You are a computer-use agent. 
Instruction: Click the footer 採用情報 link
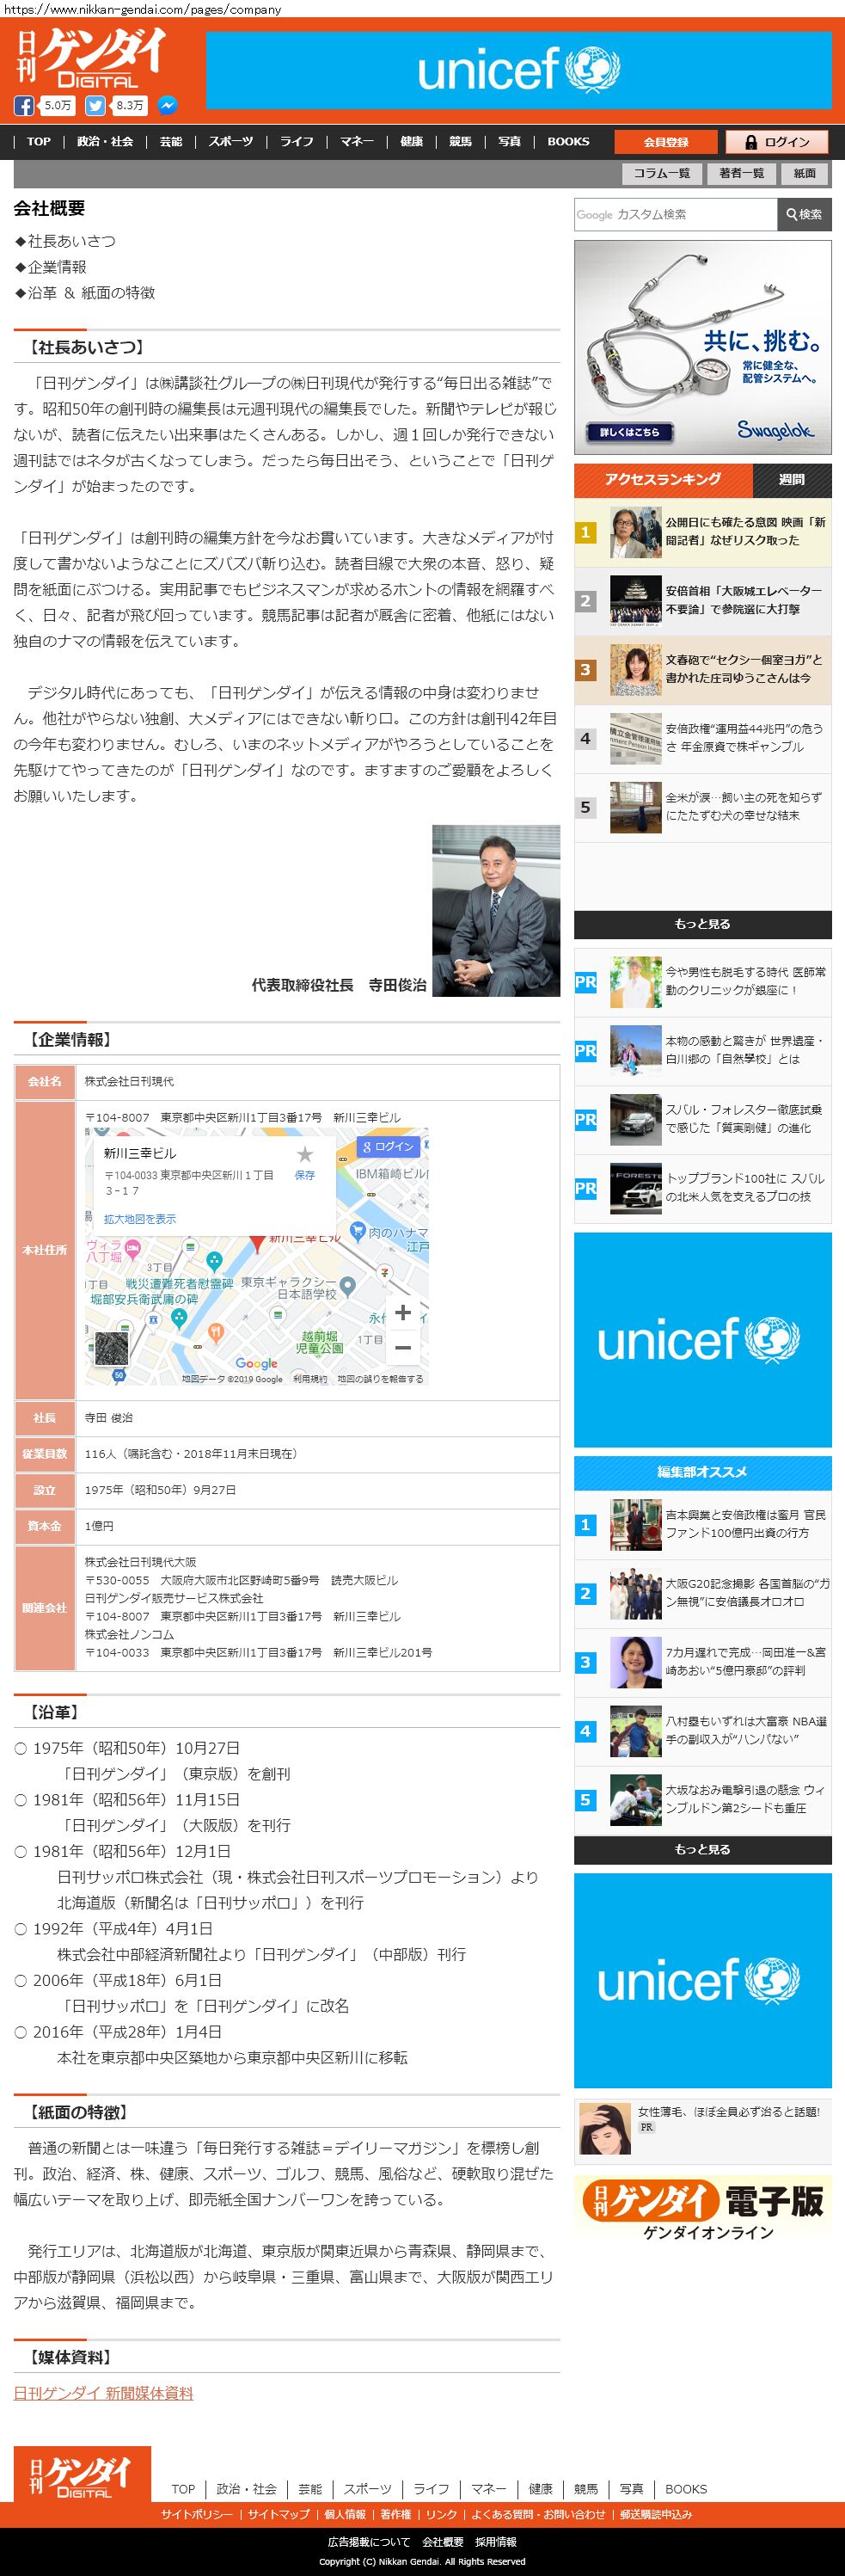[x=496, y=2541]
